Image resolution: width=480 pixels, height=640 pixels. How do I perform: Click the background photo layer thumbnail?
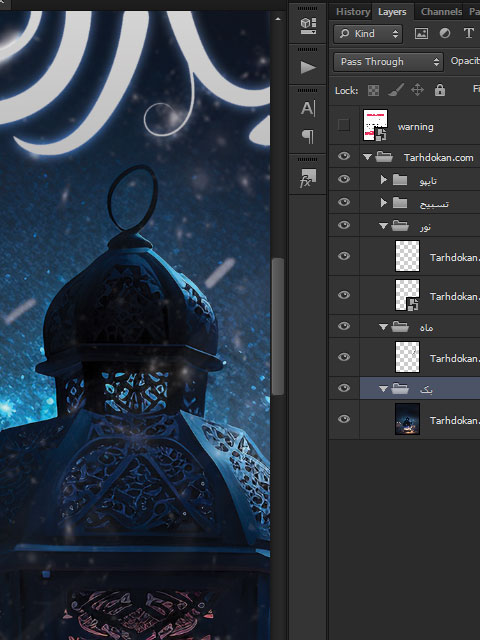[407, 419]
